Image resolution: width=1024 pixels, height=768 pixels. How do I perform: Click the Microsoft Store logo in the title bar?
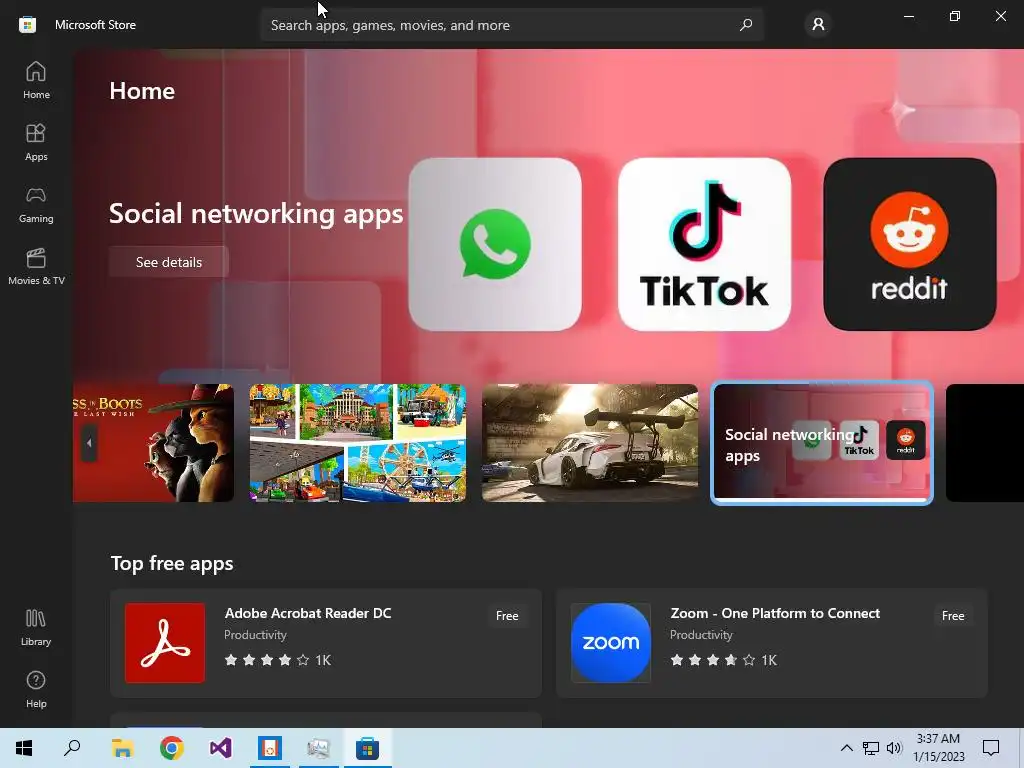click(x=27, y=25)
